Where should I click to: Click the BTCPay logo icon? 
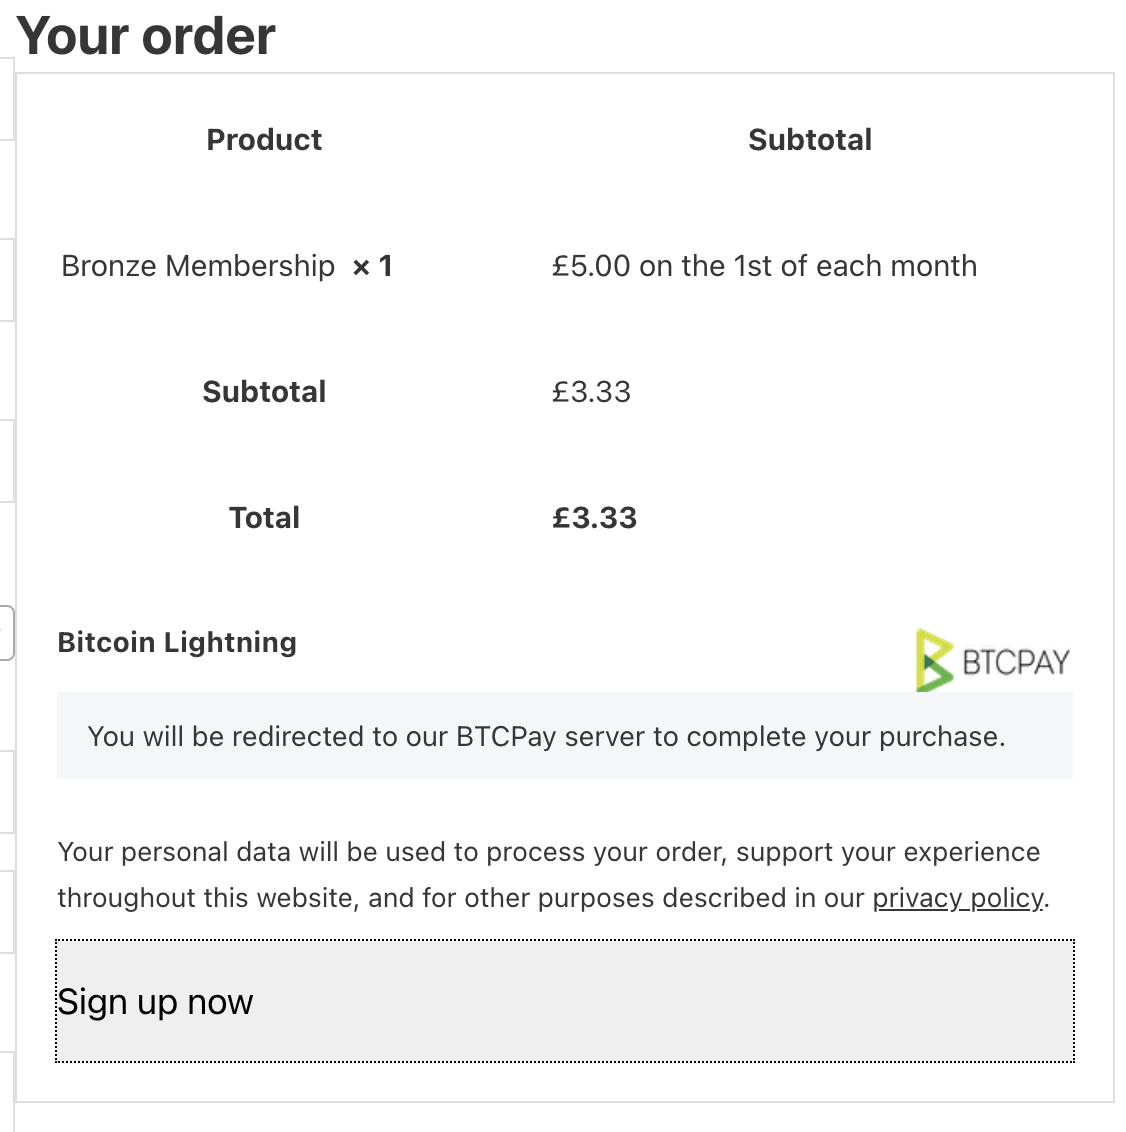pos(993,661)
